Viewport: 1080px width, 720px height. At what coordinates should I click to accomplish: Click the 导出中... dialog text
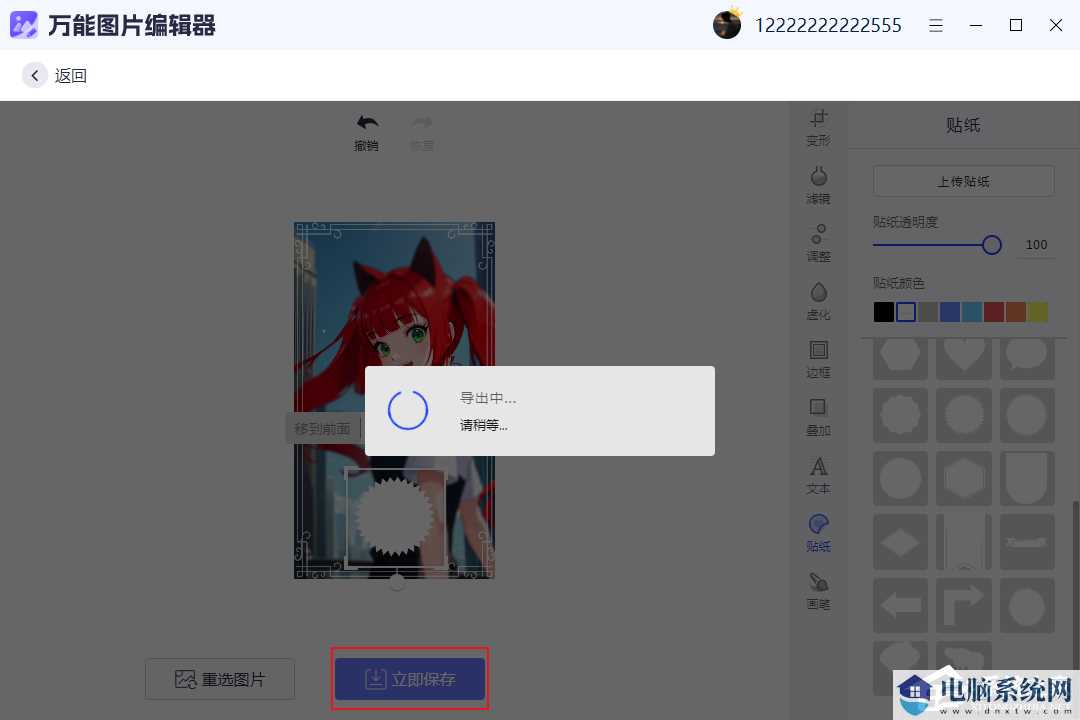pos(488,398)
